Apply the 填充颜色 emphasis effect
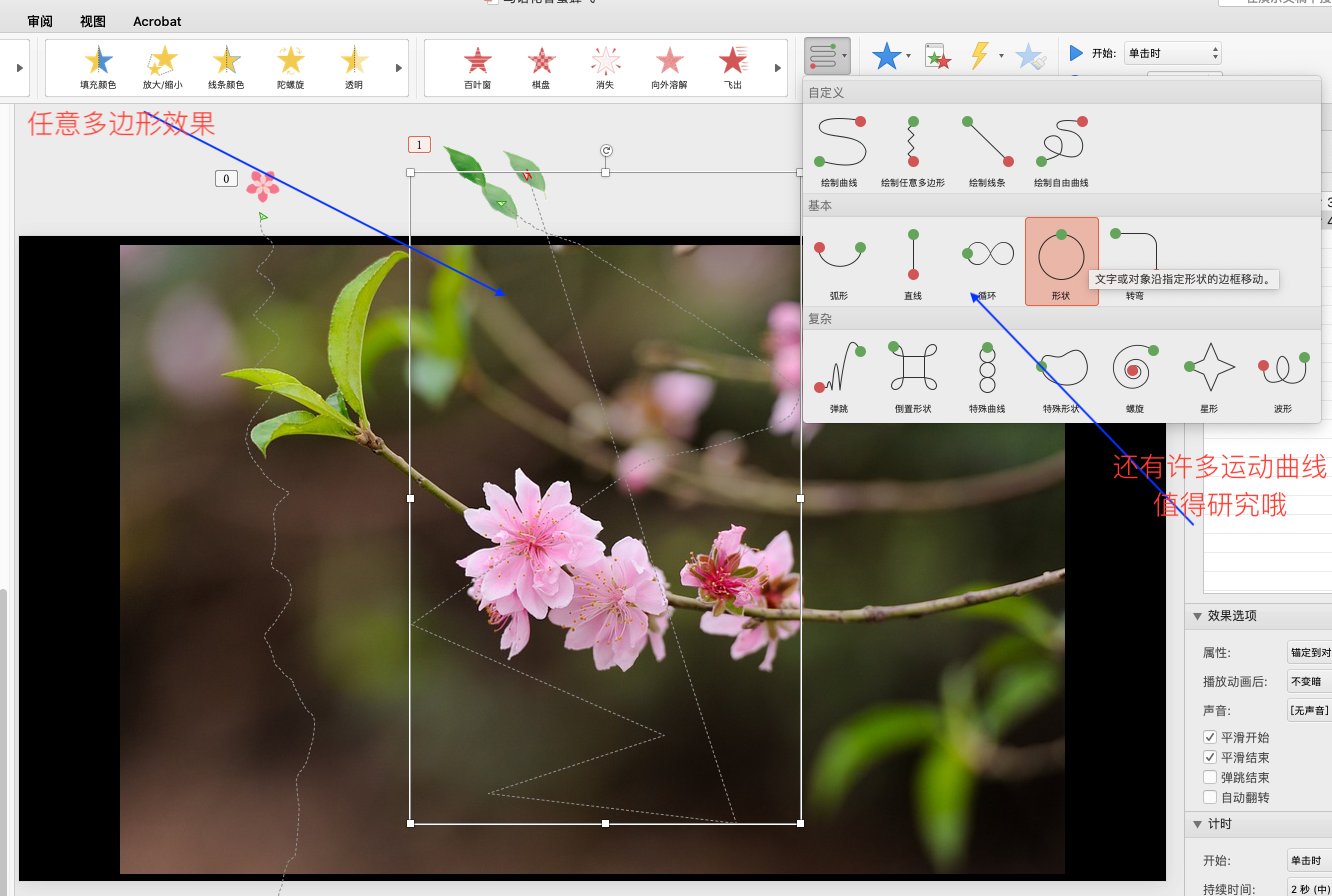The height and width of the screenshot is (896, 1332). 98,68
